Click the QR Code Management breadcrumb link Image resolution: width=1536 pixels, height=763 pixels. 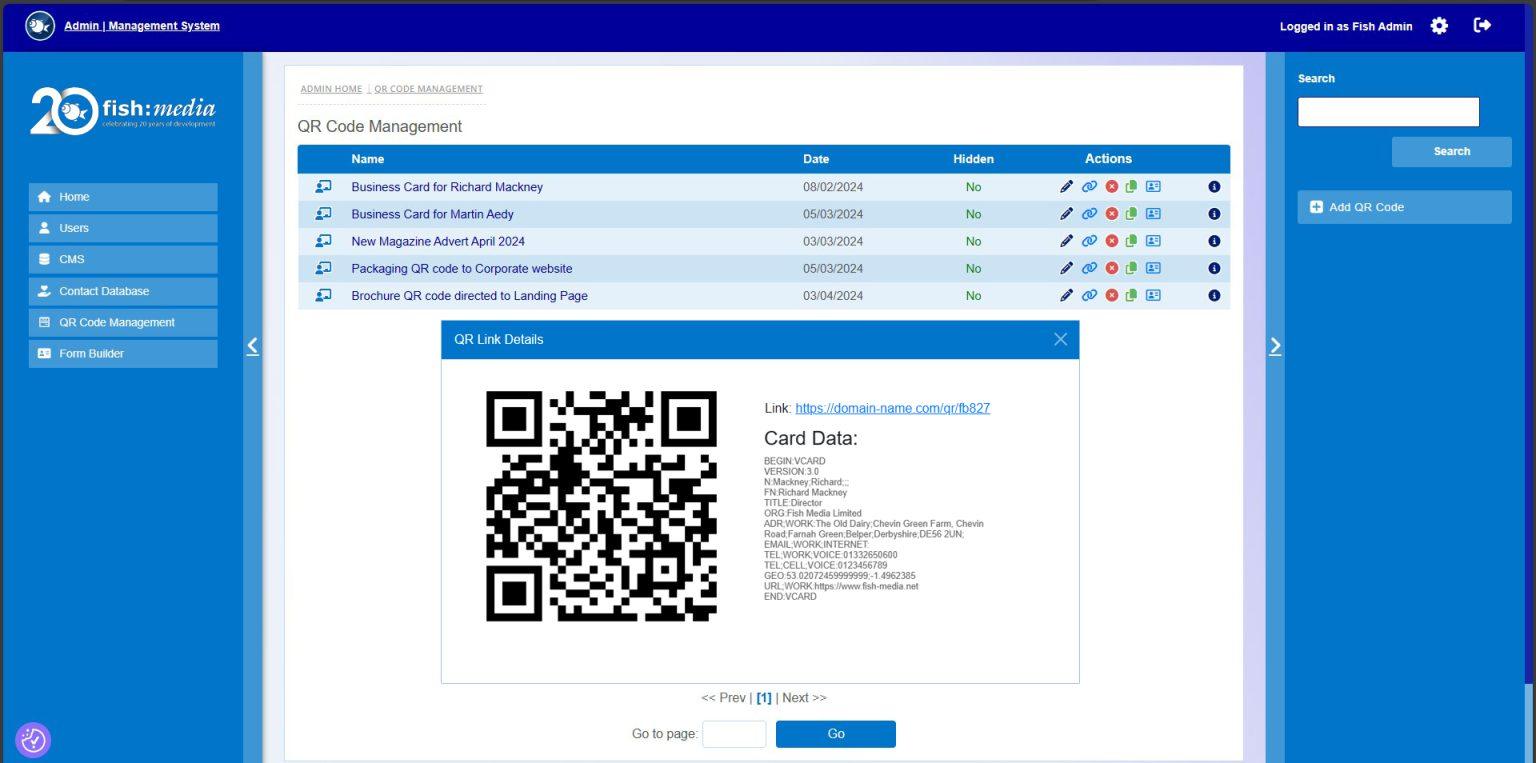click(428, 89)
